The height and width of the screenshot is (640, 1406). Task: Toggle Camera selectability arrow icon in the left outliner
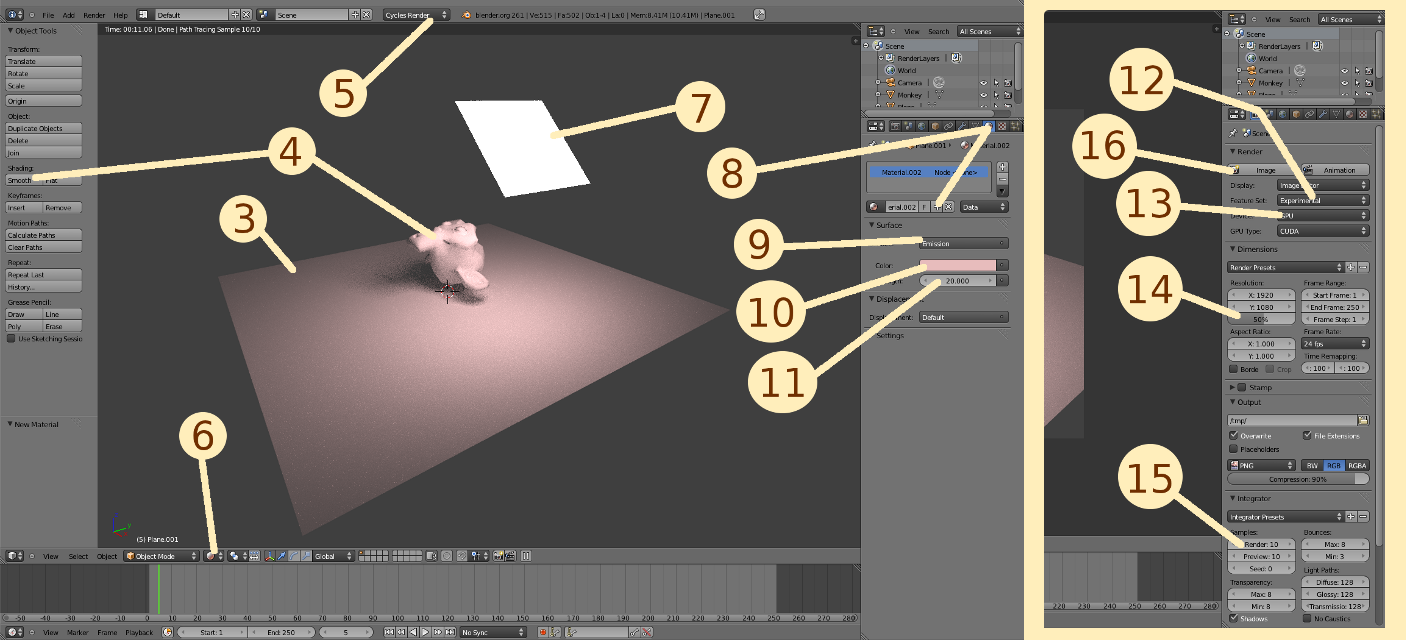pyautogui.click(x=995, y=83)
